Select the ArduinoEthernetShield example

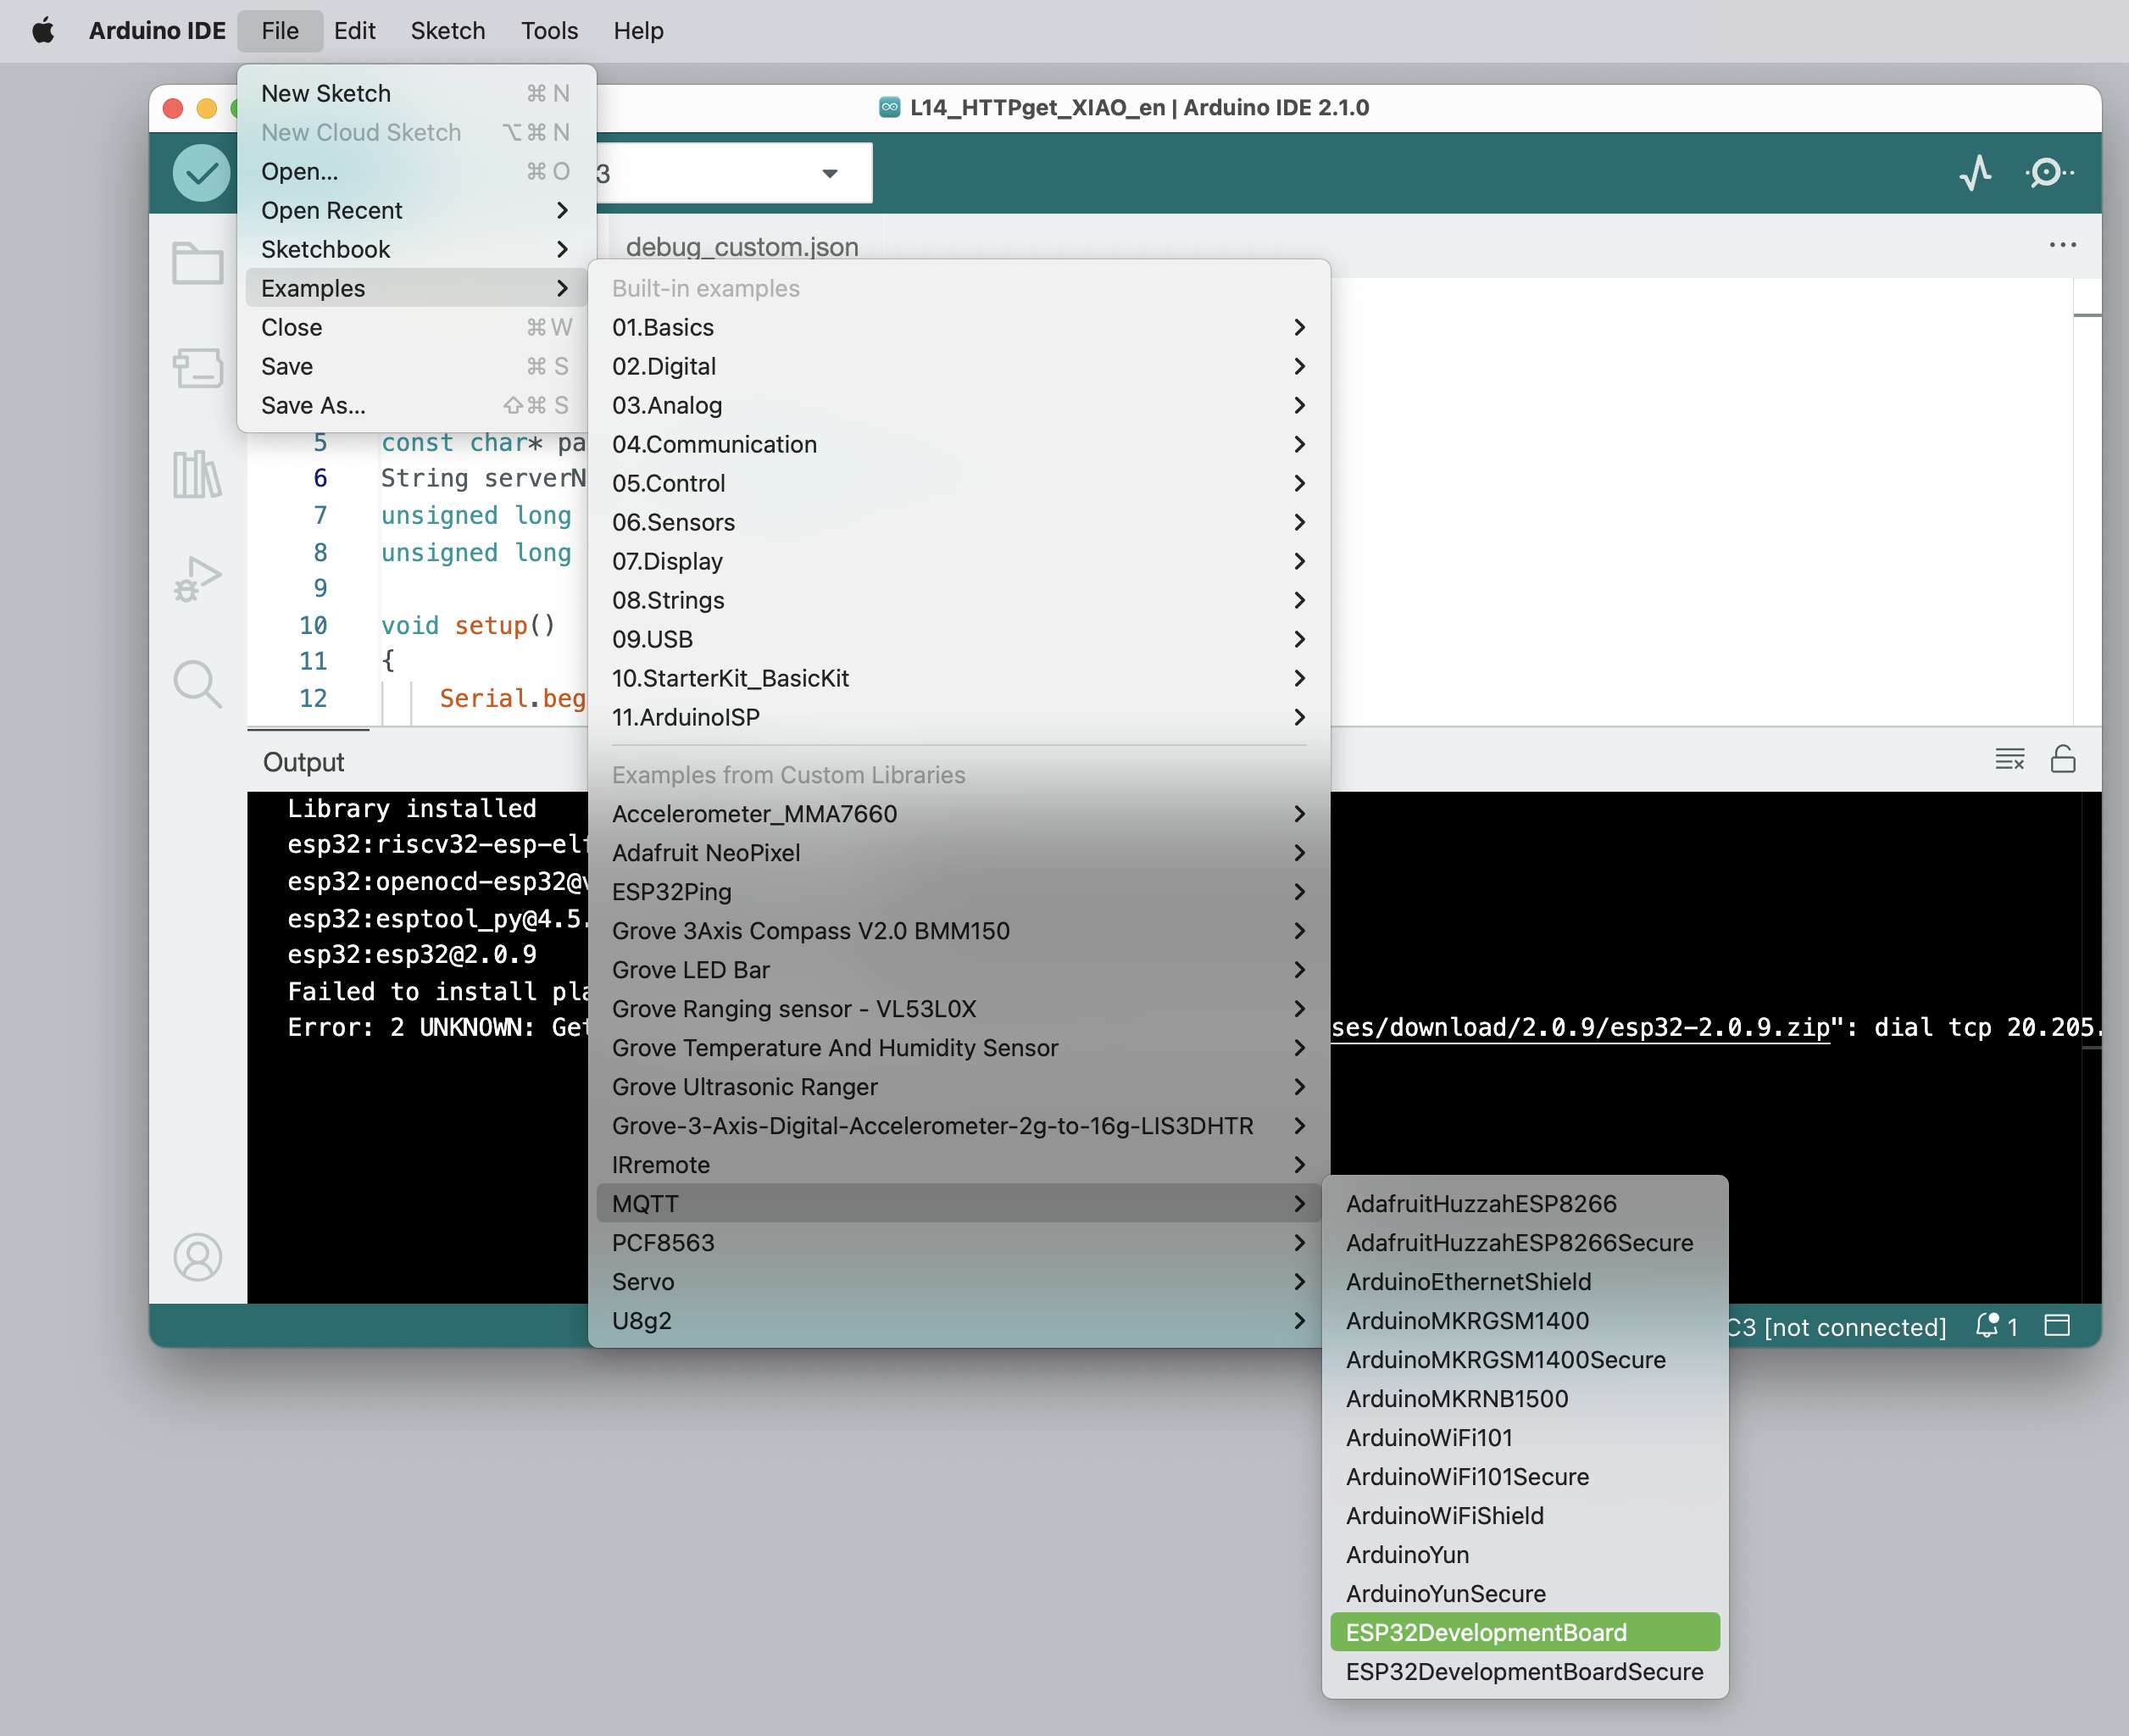1525,1282
